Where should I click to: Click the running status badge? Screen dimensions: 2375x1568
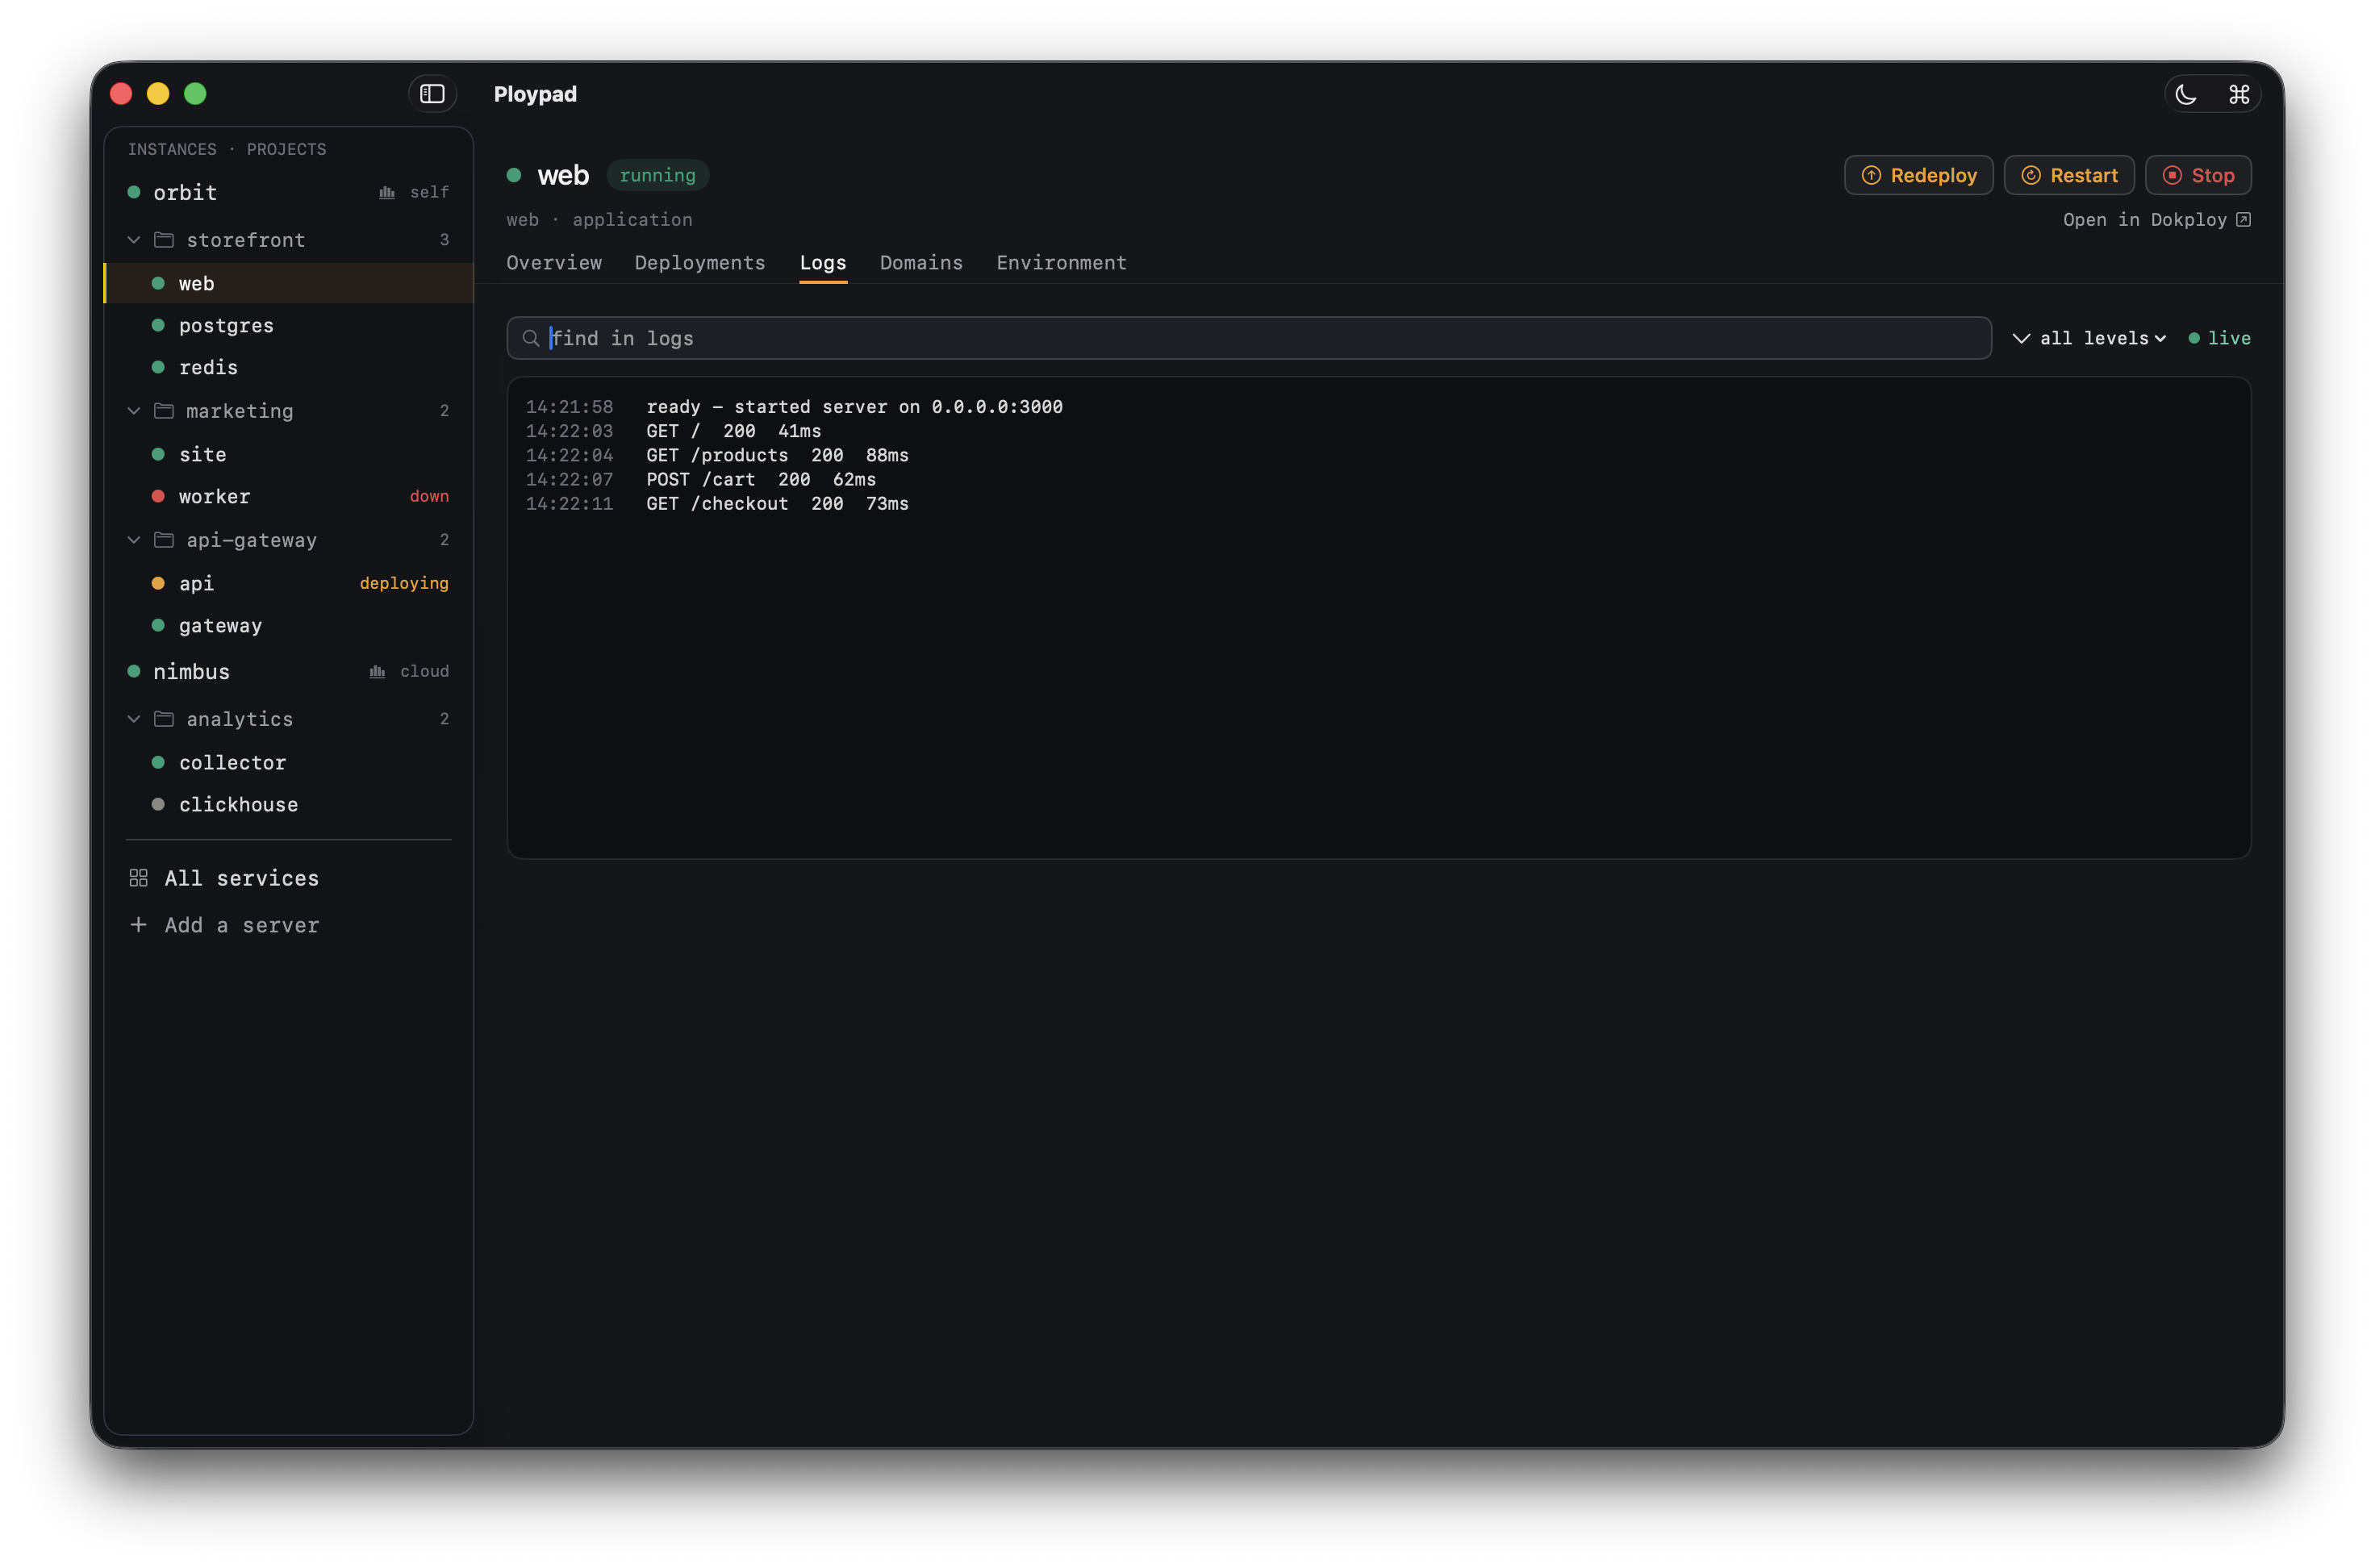point(657,175)
